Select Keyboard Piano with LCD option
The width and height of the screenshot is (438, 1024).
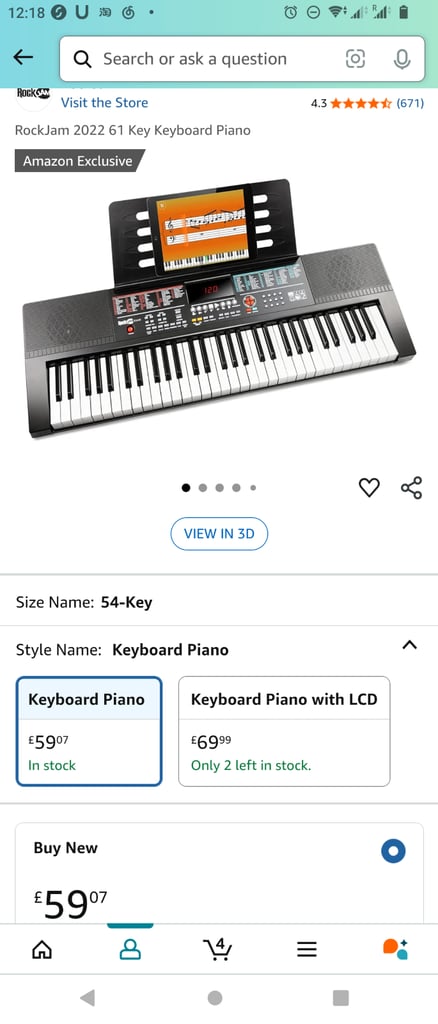pos(284,731)
